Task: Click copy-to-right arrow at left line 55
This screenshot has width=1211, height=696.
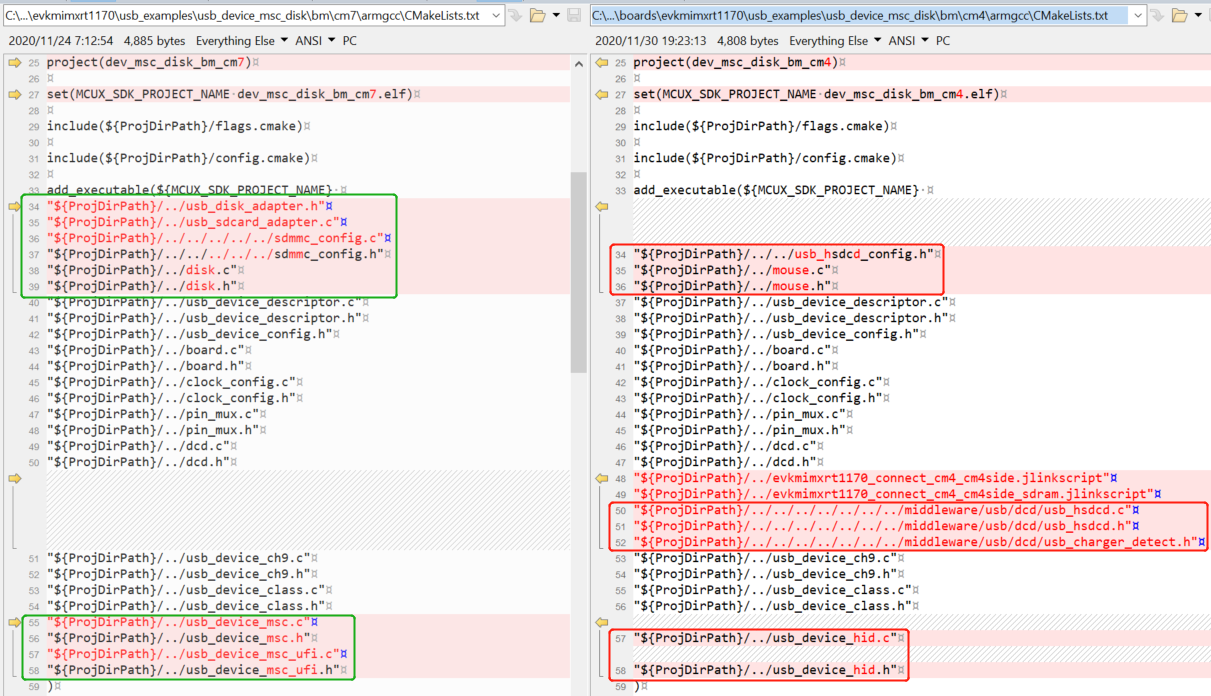Action: [14, 622]
